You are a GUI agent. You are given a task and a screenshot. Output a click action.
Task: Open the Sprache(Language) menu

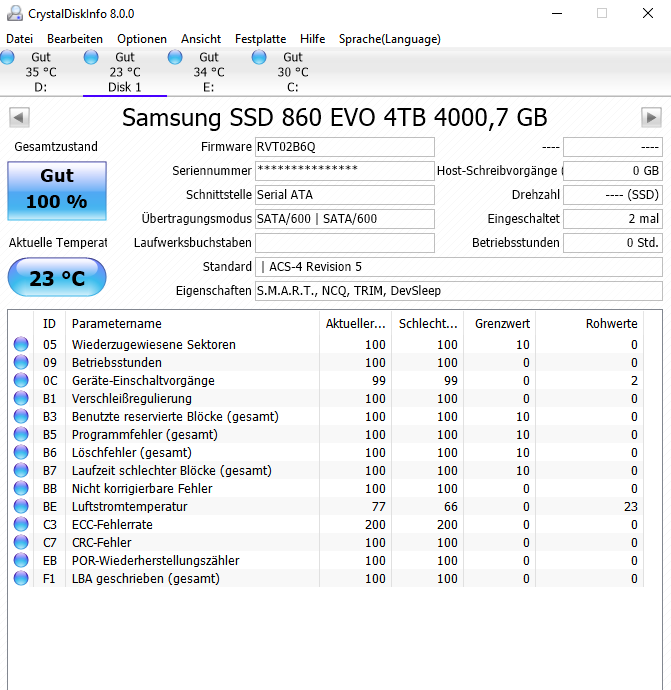pyautogui.click(x=389, y=39)
